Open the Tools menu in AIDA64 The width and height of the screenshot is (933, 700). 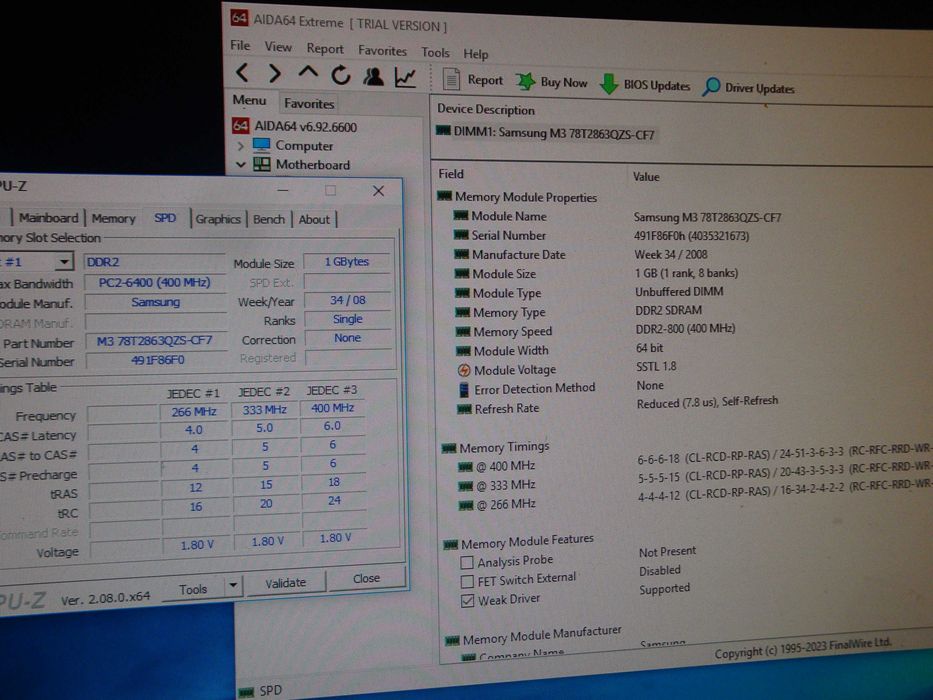(435, 52)
